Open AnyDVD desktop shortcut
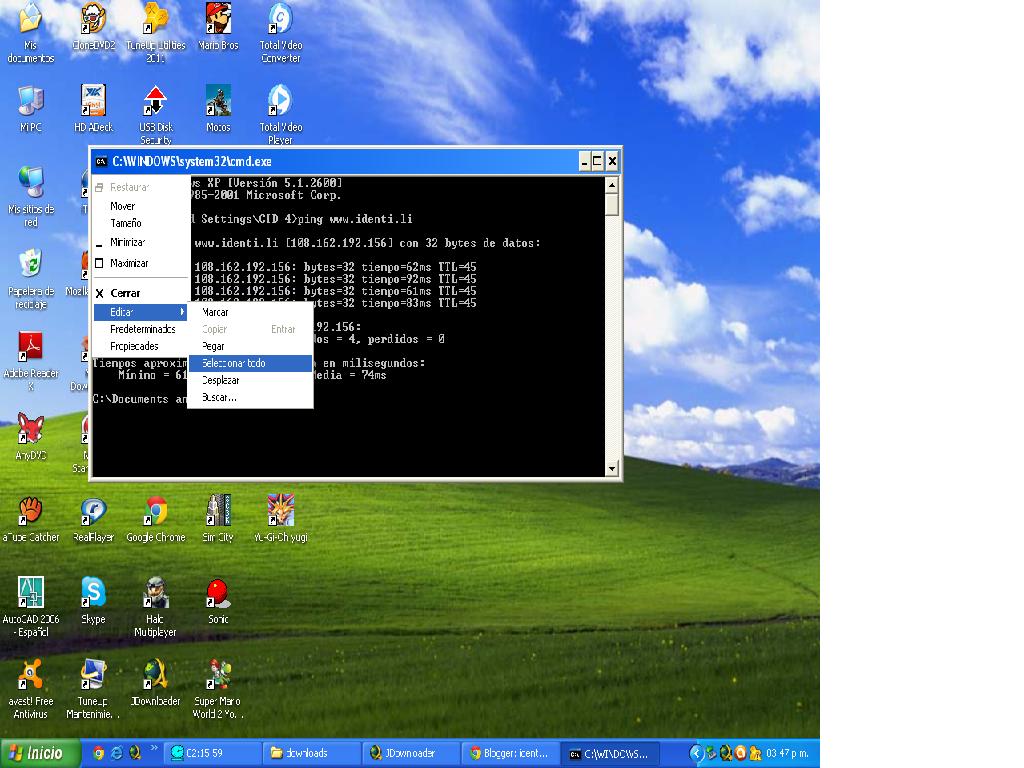The height and width of the screenshot is (768, 1024). click(31, 438)
